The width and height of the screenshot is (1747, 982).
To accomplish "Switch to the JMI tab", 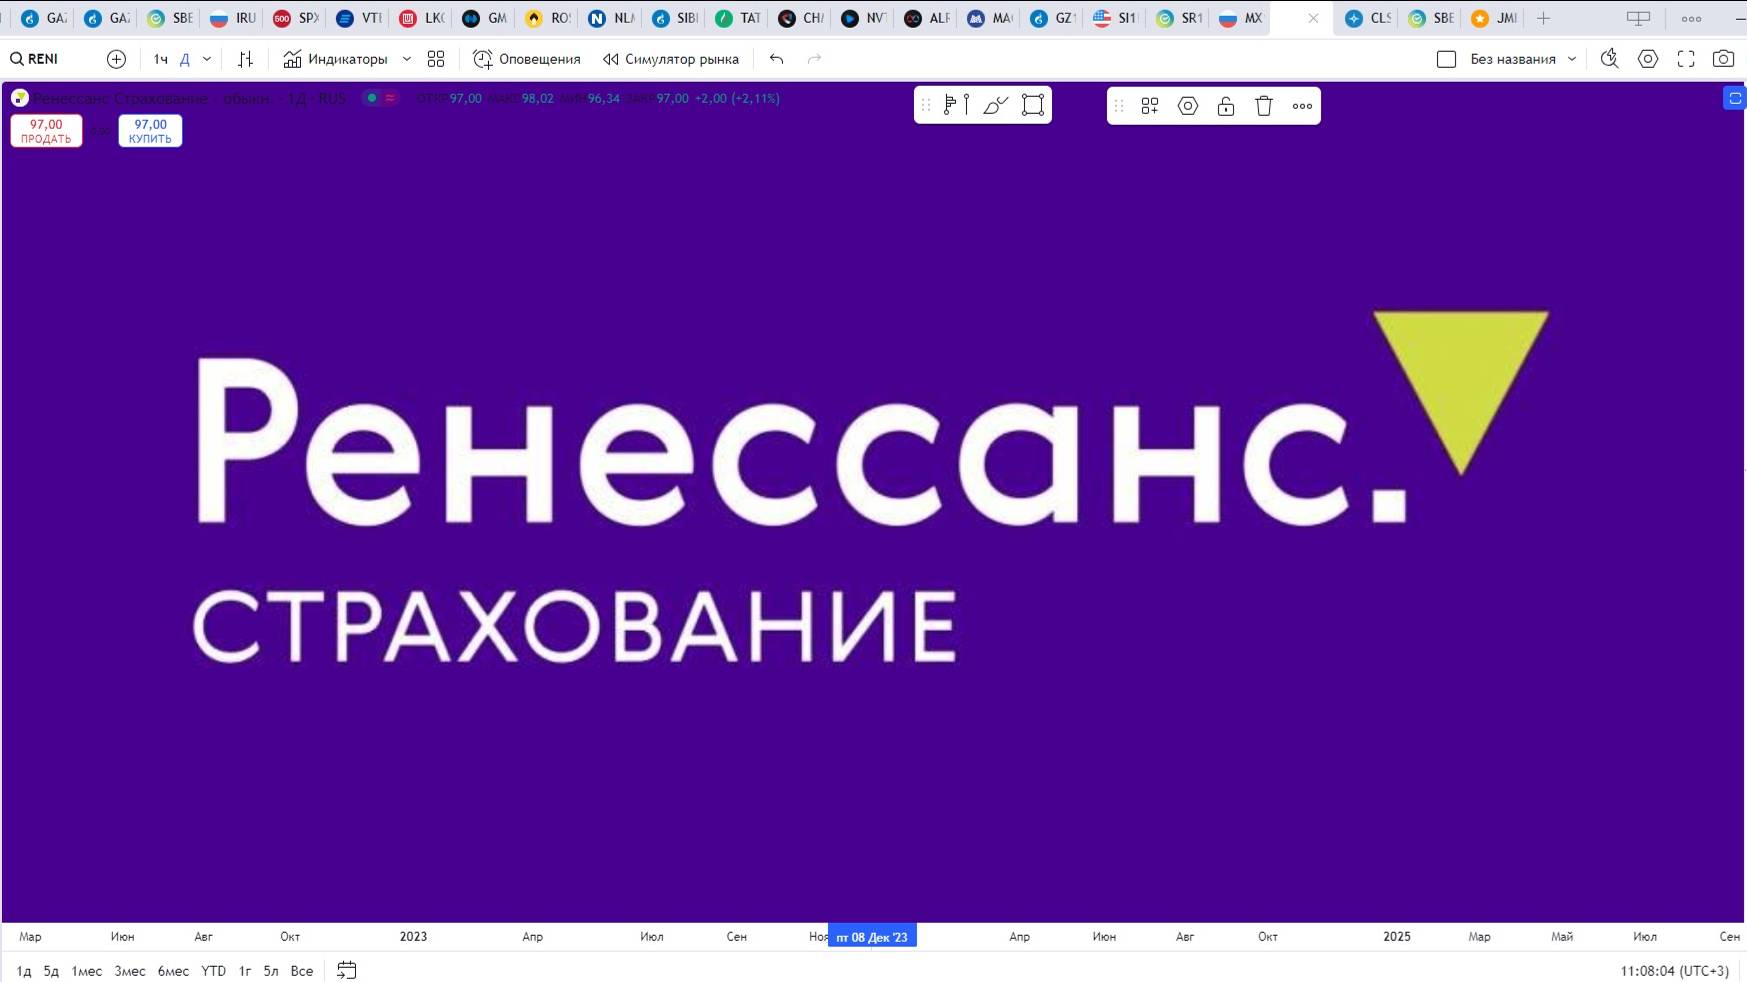I will click(1494, 18).
